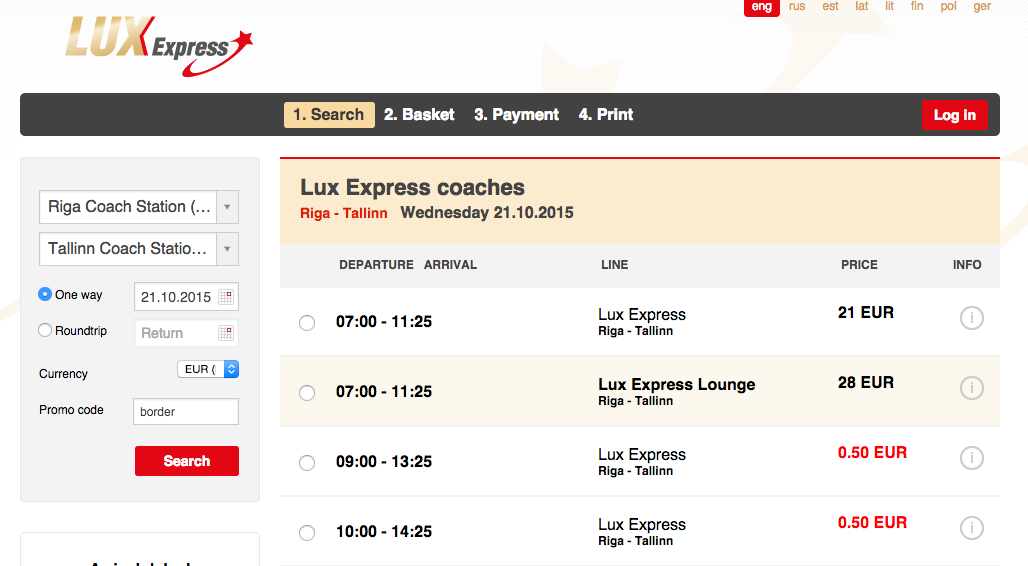The height and width of the screenshot is (566, 1028).
Task: Select the 09:00 - 13:25 trip radio
Action: pyautogui.click(x=307, y=463)
